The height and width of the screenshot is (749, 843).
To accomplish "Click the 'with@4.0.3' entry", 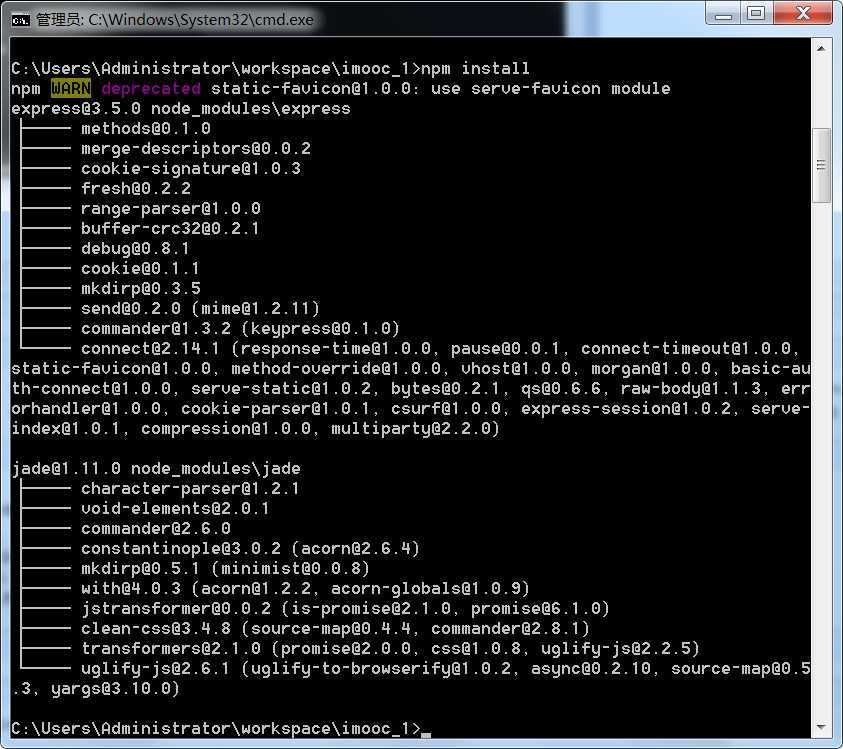I will tap(131, 588).
